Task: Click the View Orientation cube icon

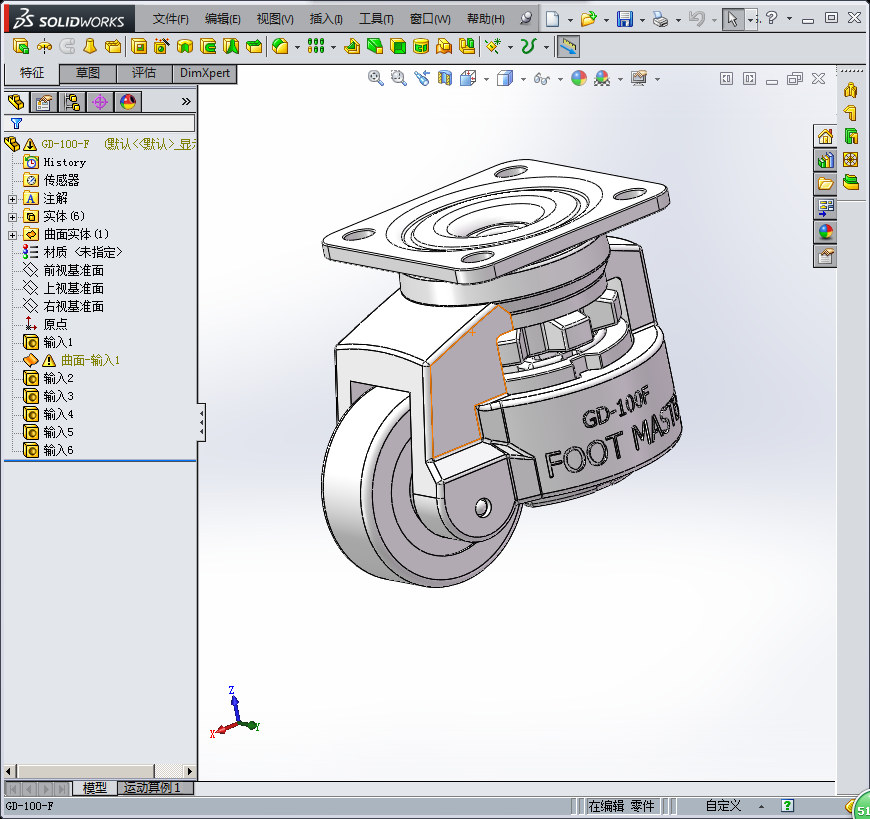Action: (x=468, y=78)
